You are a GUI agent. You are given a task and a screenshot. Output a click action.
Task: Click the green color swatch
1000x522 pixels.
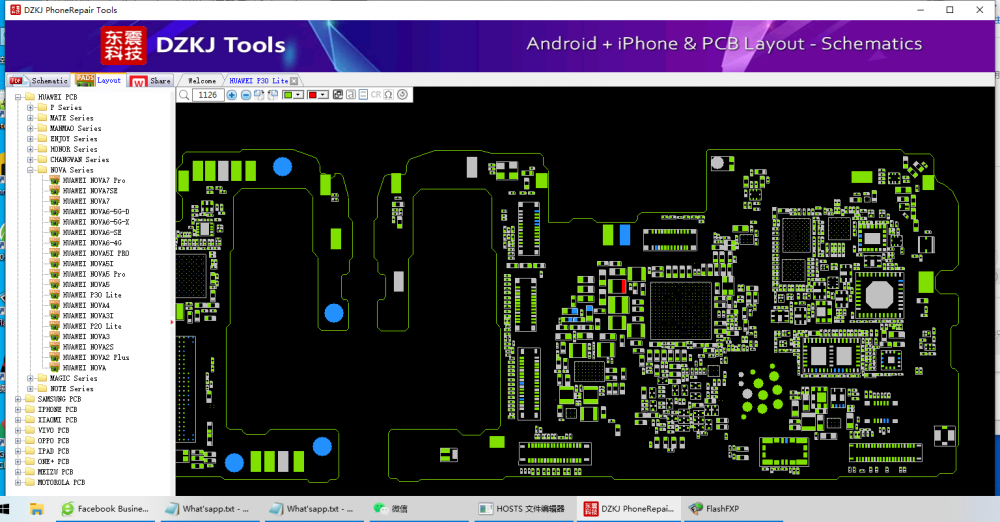click(288, 95)
